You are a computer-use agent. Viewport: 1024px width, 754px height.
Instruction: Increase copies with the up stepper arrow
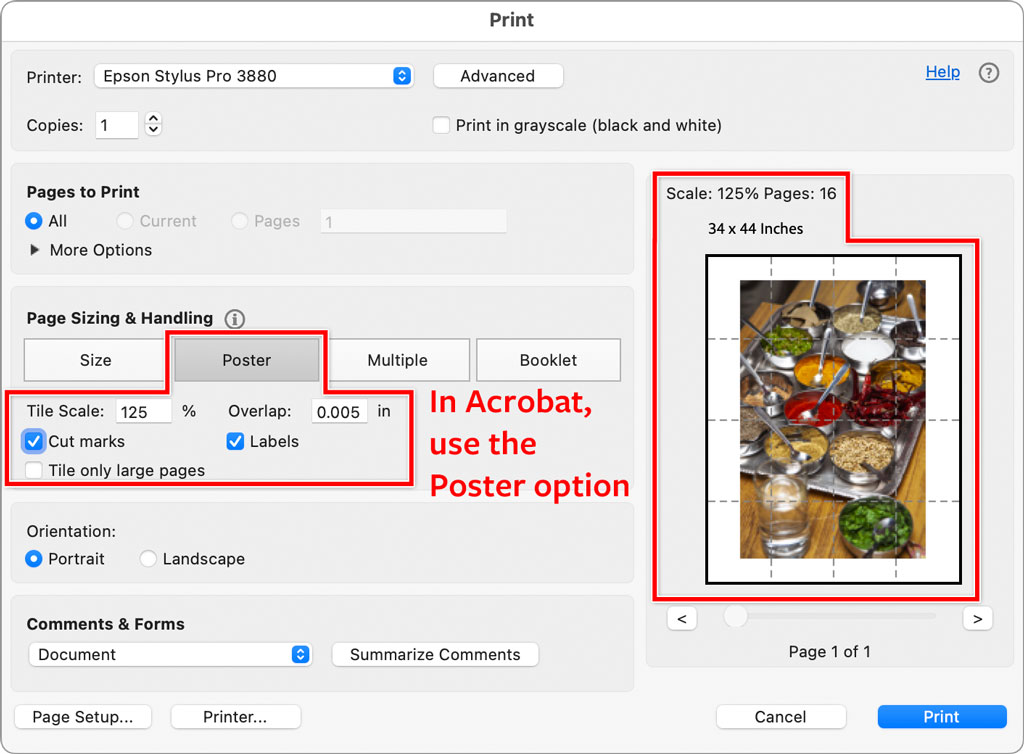(153, 118)
